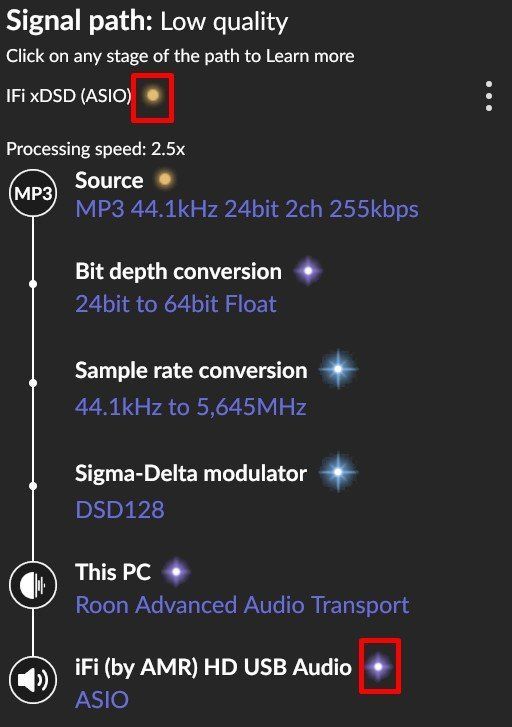Click the This PC waveform circle icon

point(33,585)
